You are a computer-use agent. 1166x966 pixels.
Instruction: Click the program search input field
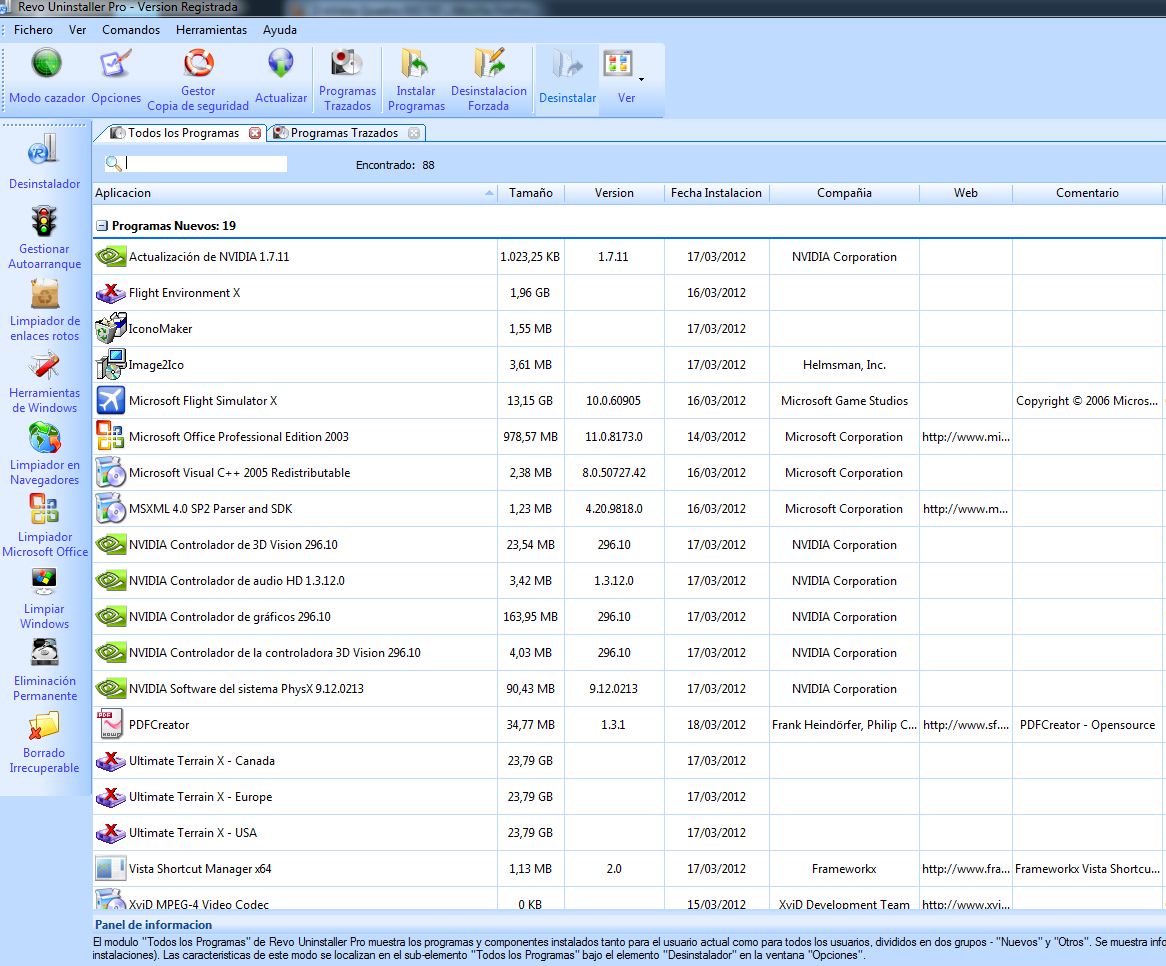[x=205, y=164]
